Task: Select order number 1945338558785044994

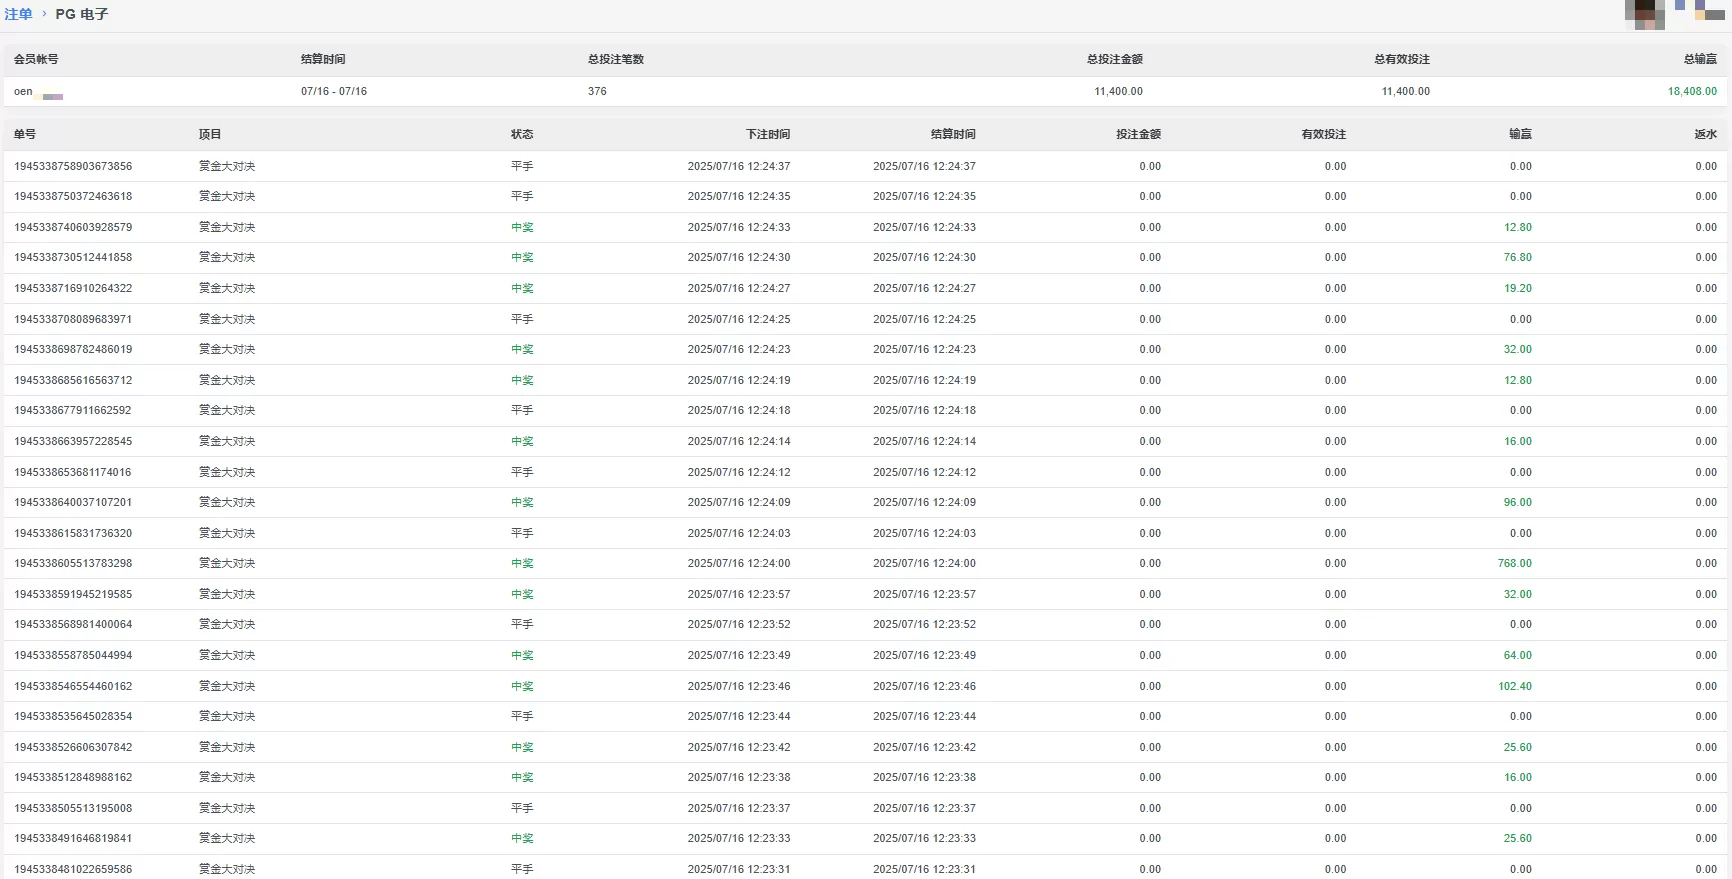Action: point(73,655)
